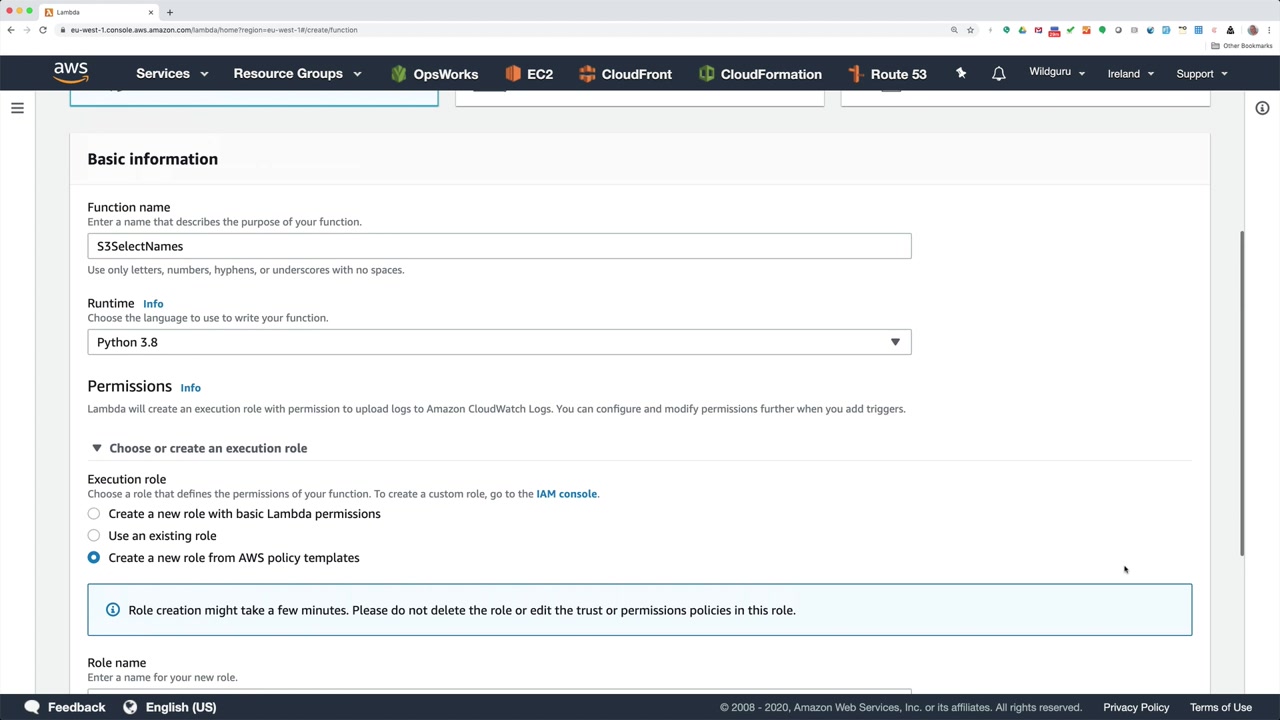Open the notifications bell icon
Image resolution: width=1280 pixels, height=720 pixels.
998,74
